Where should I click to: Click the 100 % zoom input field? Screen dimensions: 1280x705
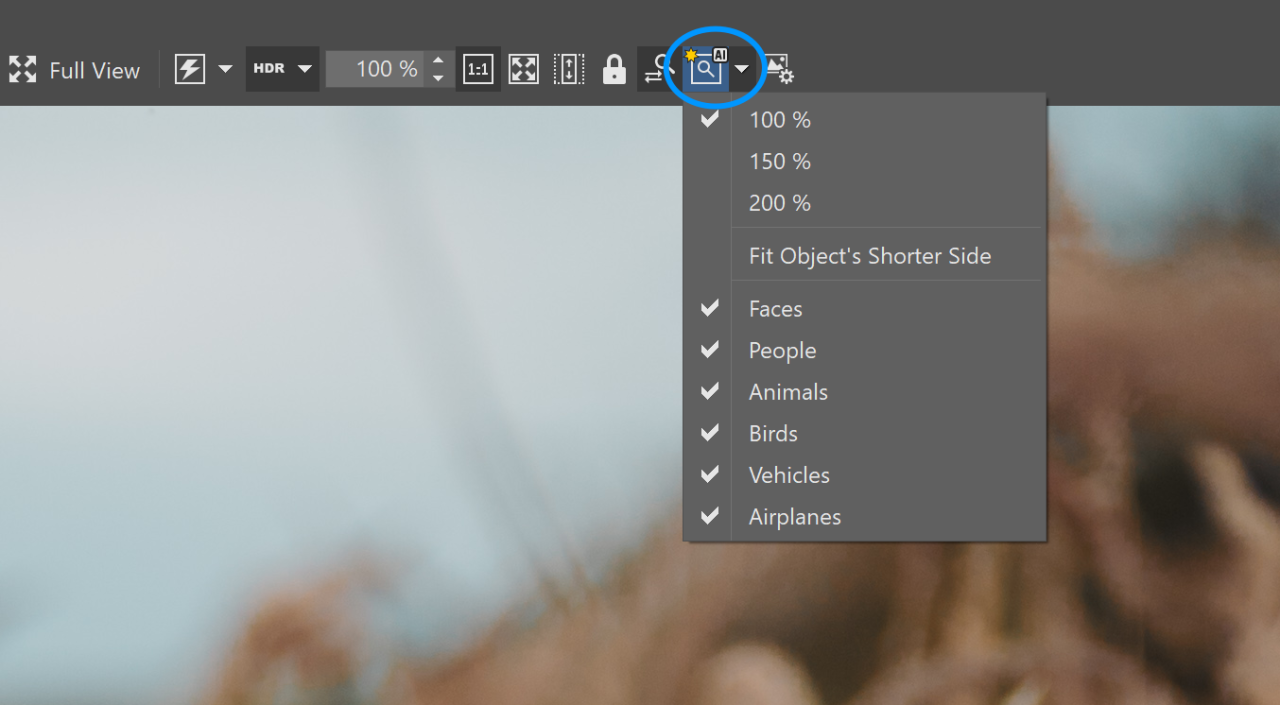click(x=376, y=69)
